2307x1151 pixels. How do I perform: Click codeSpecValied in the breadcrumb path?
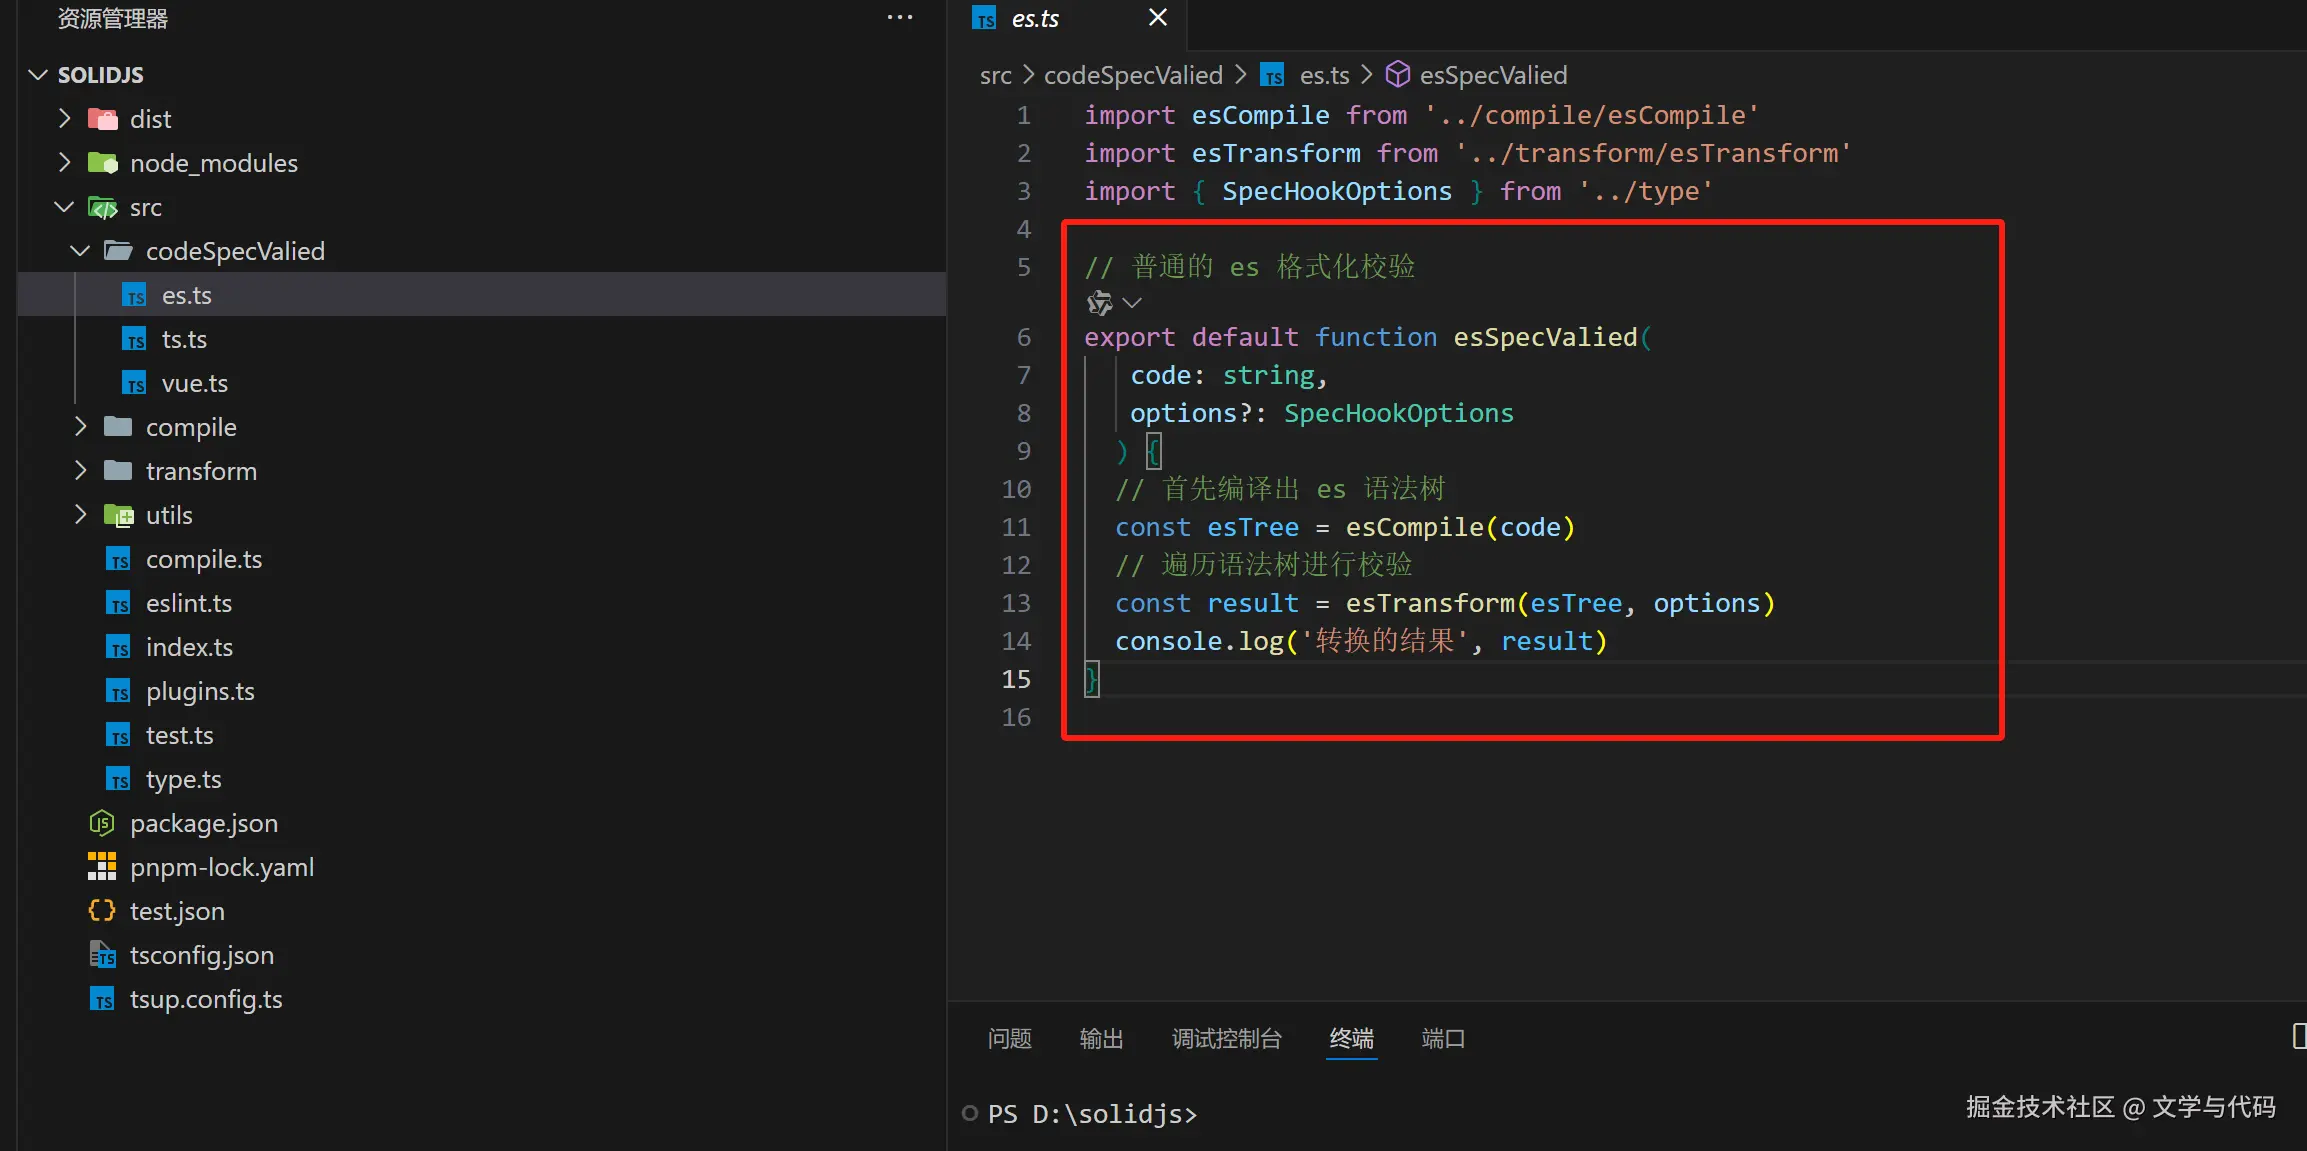click(1133, 75)
